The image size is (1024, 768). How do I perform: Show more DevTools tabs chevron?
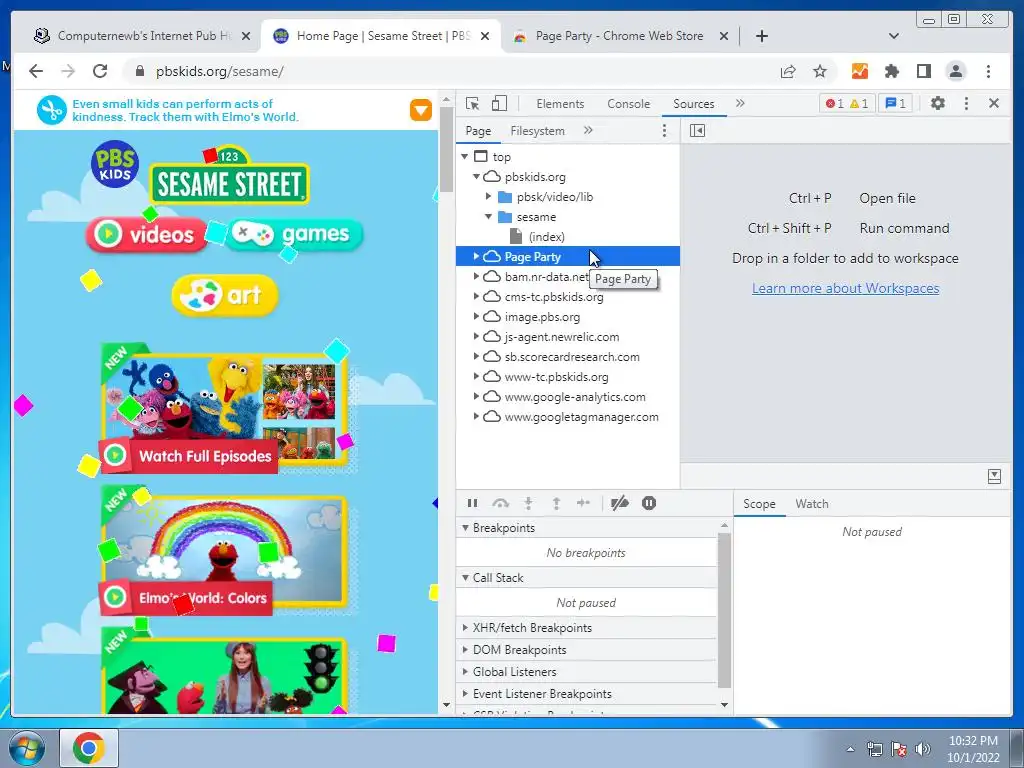tap(740, 103)
